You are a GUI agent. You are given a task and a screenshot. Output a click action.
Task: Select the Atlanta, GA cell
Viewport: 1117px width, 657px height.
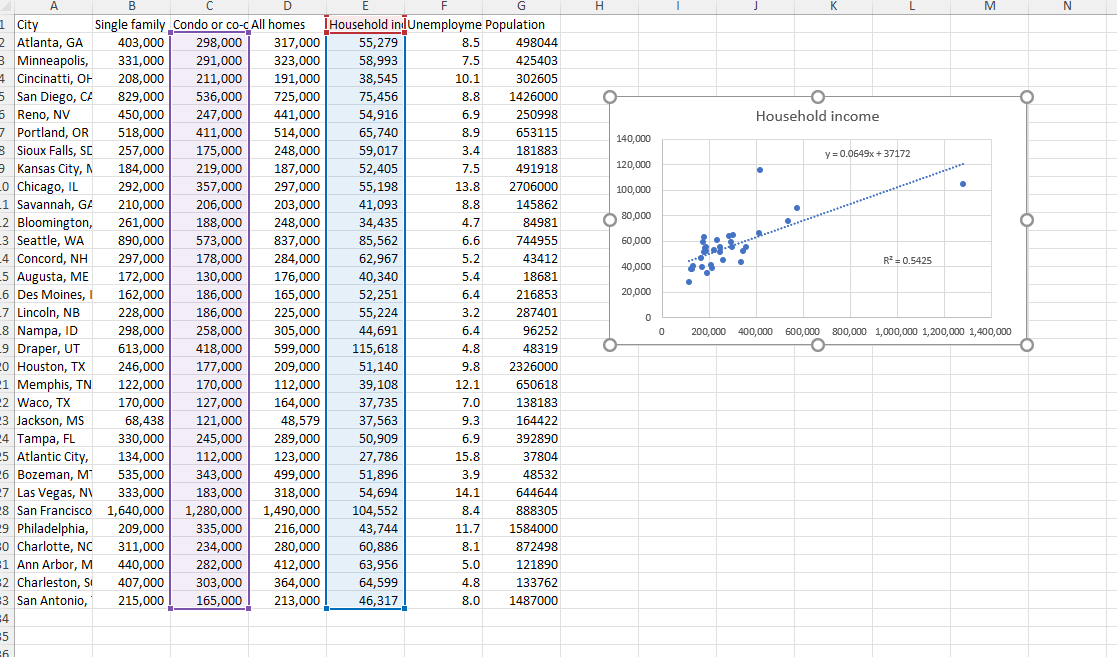[53, 43]
